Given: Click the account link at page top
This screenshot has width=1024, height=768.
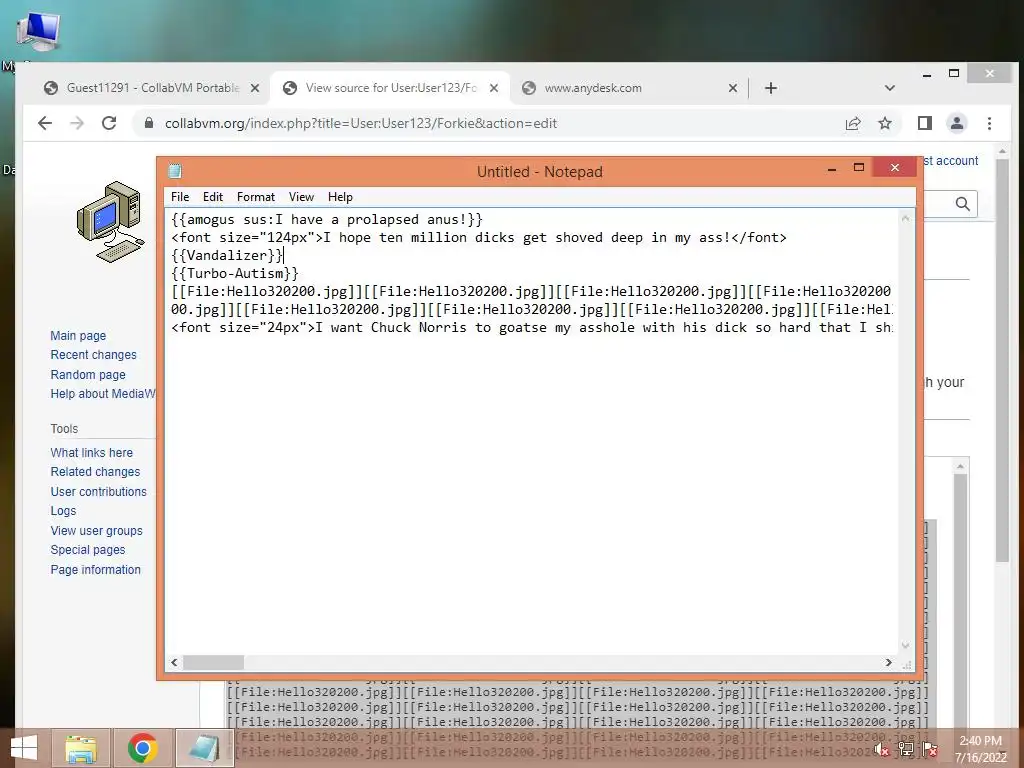Looking at the screenshot, I should tap(950, 161).
